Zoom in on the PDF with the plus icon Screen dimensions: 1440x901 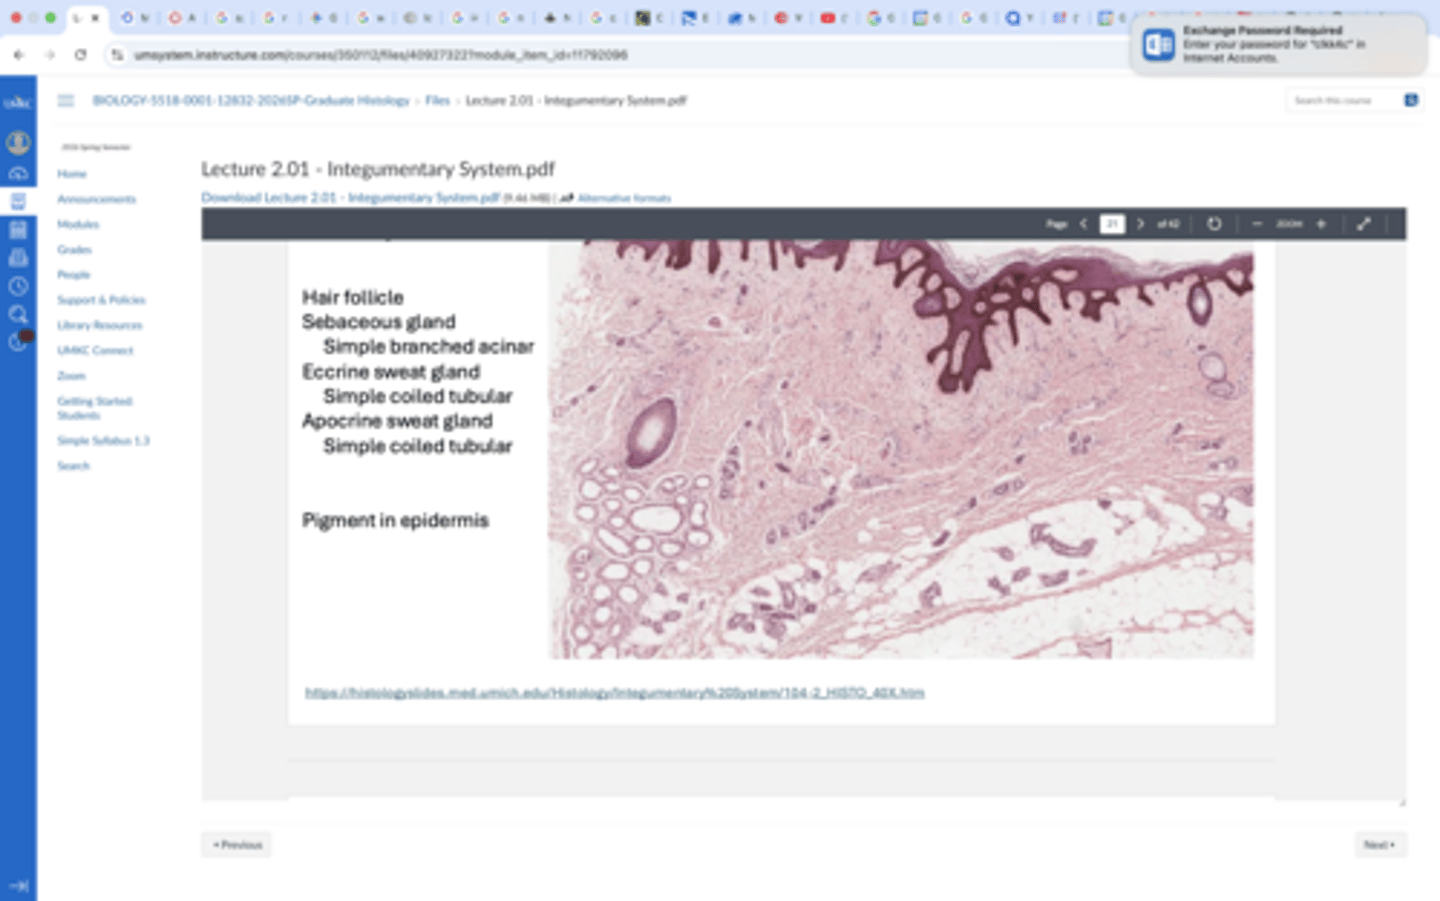coord(1321,224)
